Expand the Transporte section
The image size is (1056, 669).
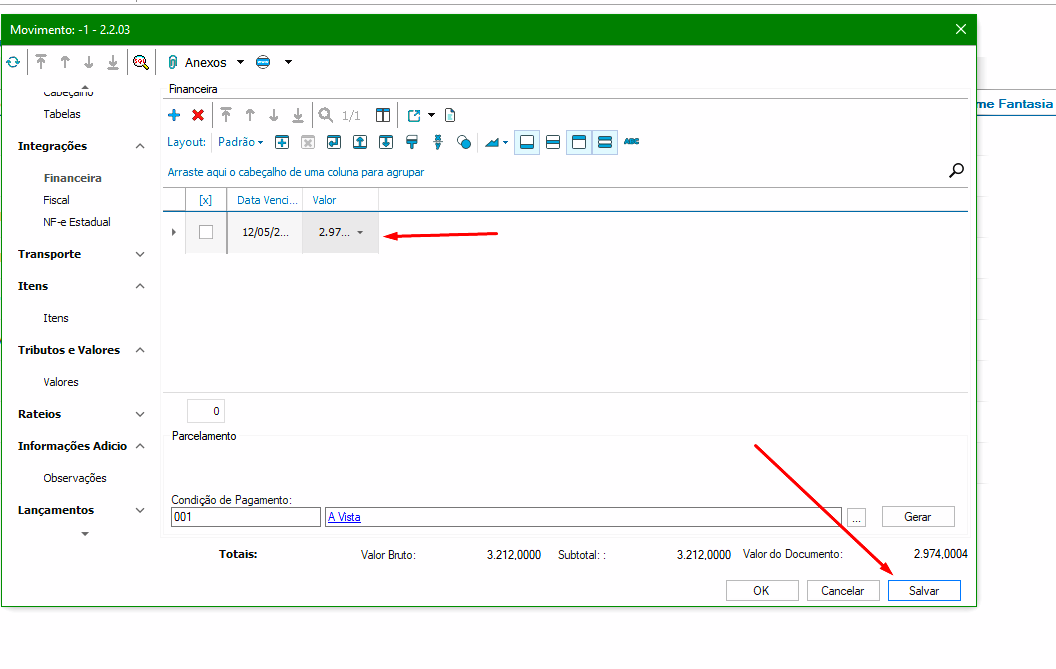click(x=140, y=254)
